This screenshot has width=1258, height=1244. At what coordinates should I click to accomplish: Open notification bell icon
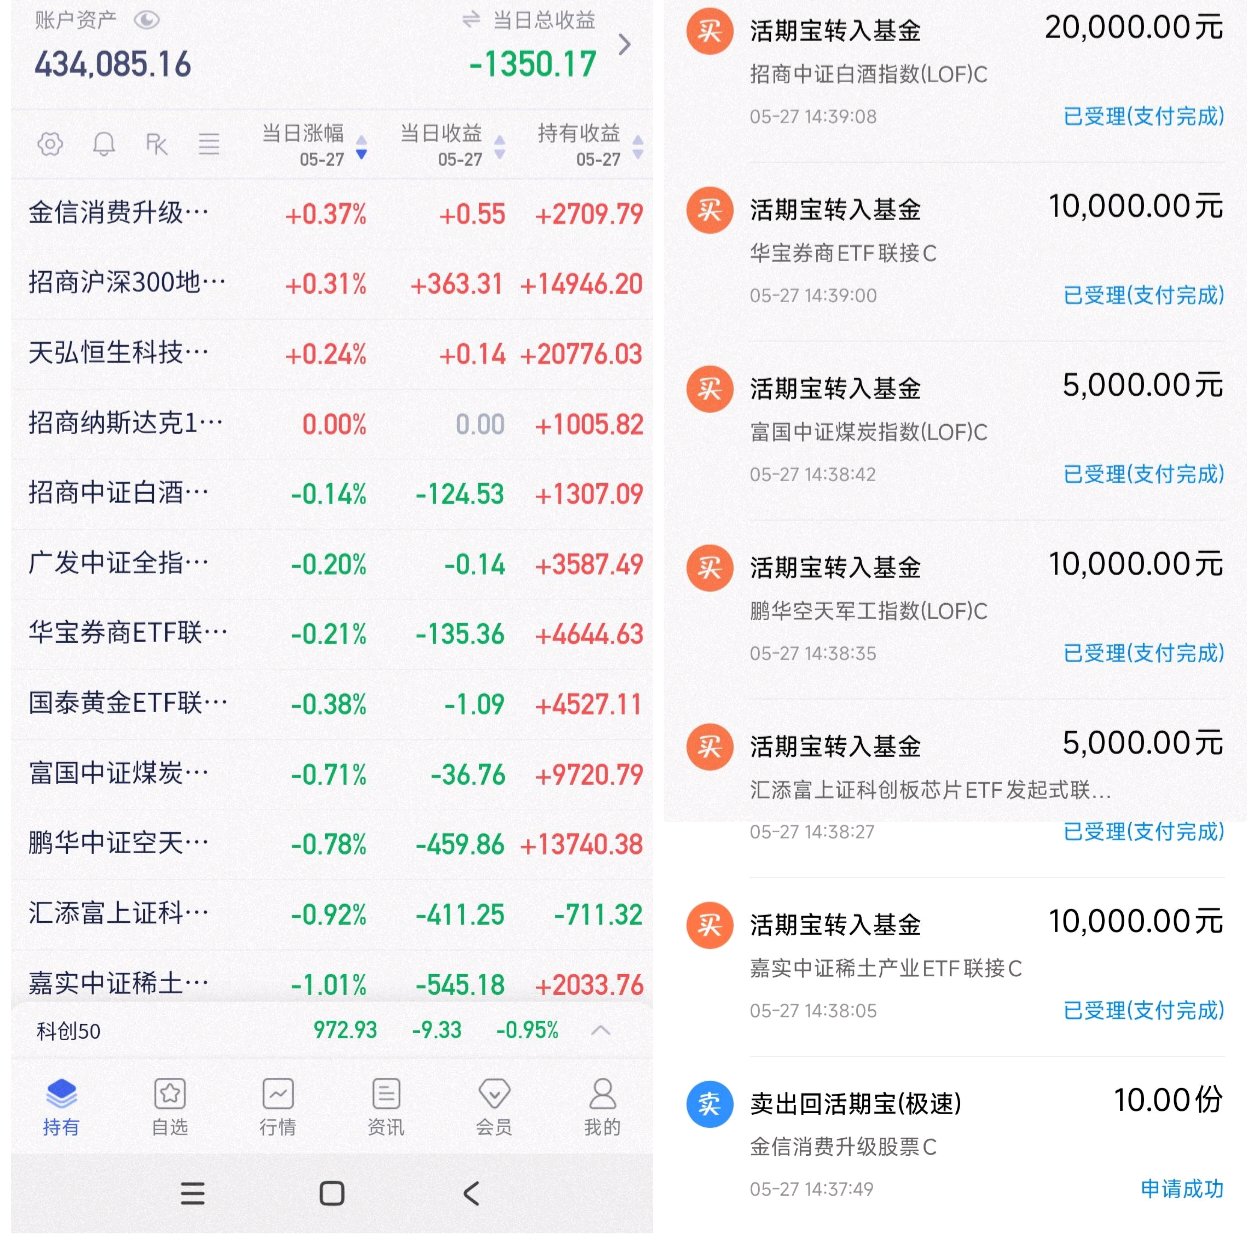[x=104, y=144]
